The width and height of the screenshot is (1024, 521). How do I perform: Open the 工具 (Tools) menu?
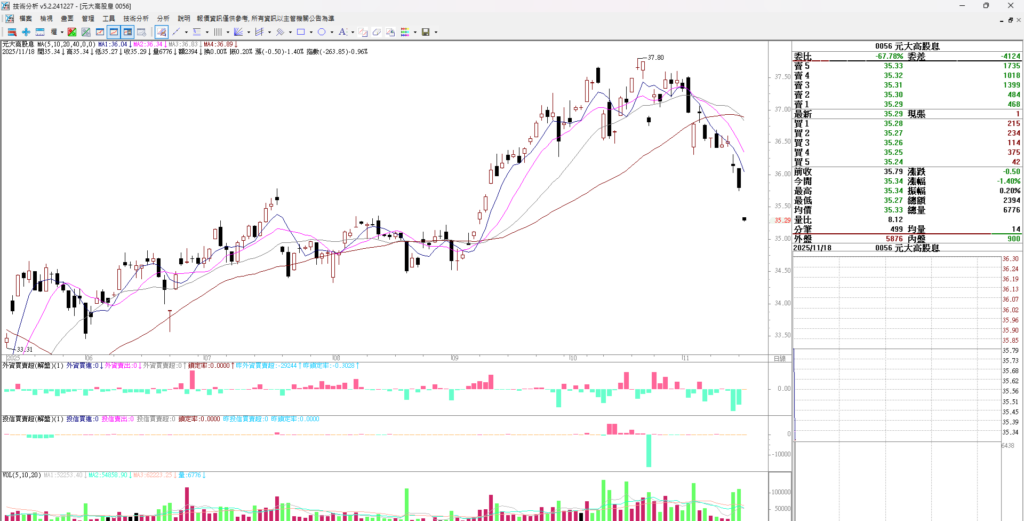[108, 18]
